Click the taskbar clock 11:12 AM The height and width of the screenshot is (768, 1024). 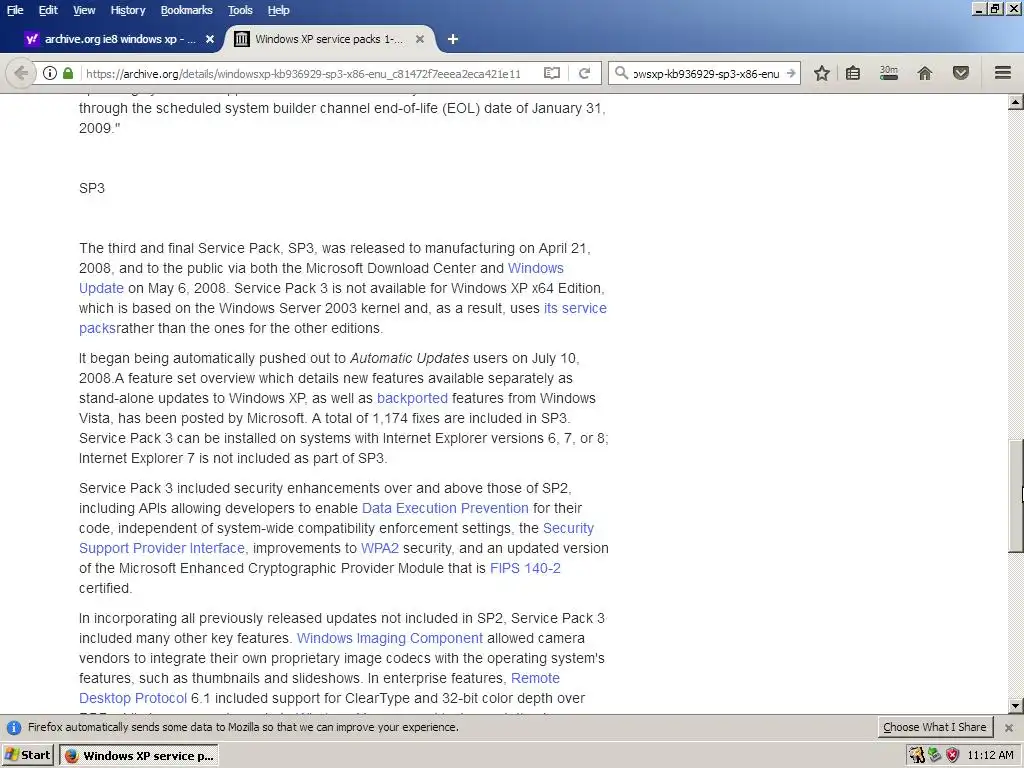pyautogui.click(x=991, y=756)
